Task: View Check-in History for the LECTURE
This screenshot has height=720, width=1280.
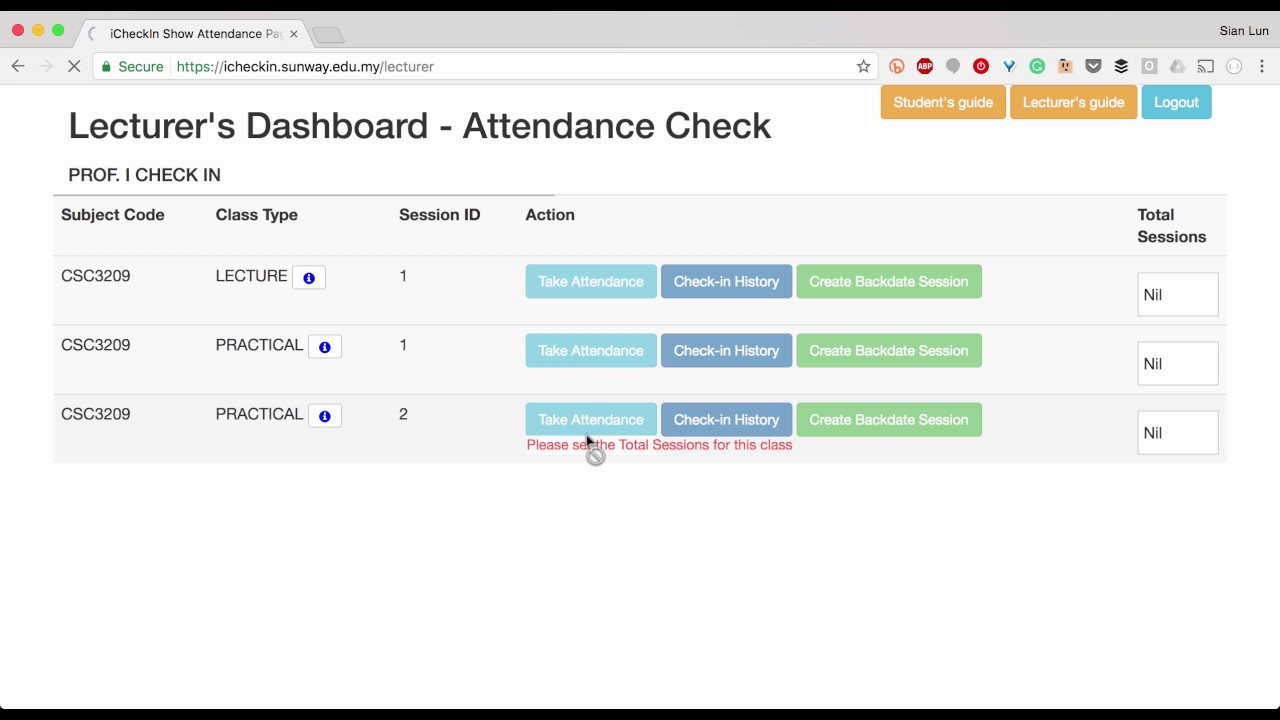Action: [726, 281]
